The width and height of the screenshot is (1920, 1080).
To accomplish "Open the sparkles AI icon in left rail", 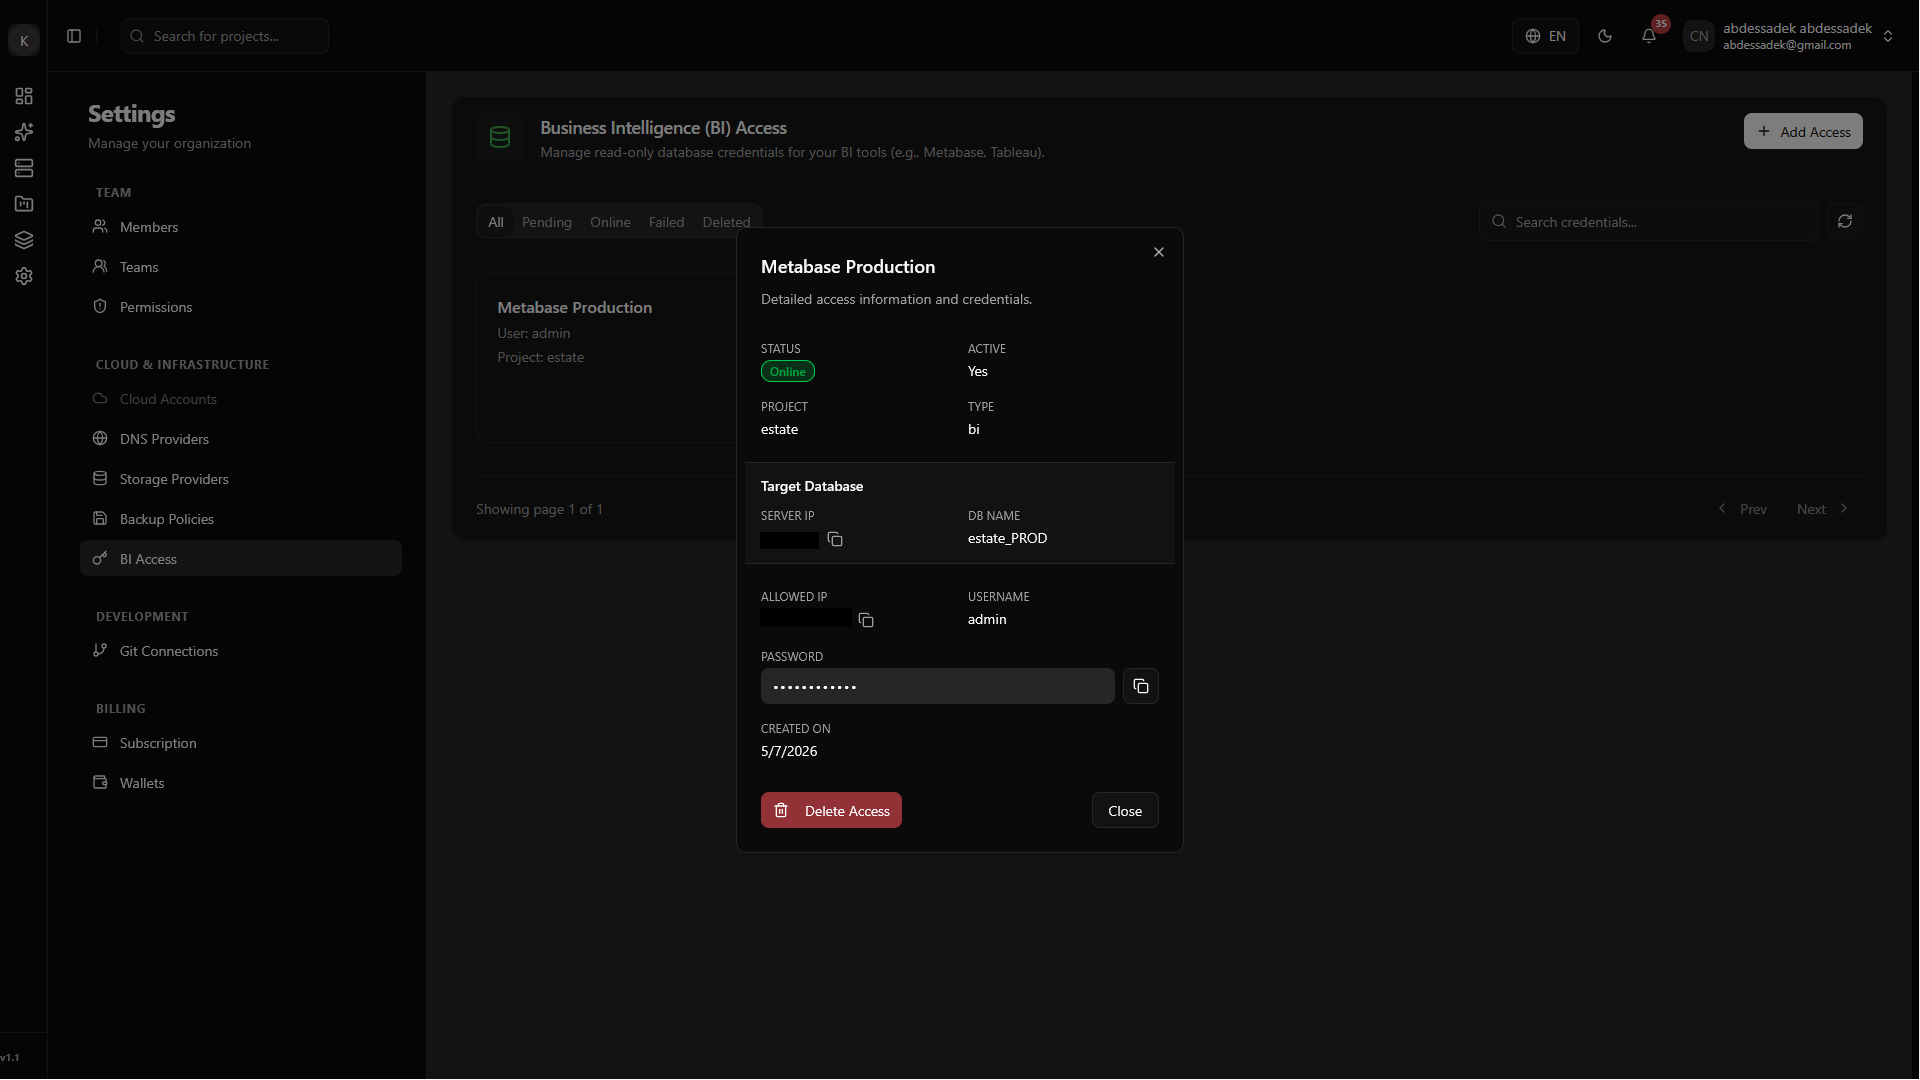I will pos(24,132).
